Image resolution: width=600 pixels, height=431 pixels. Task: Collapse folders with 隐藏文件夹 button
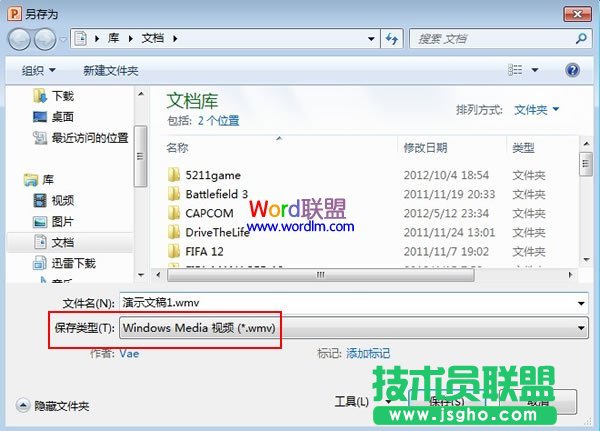click(52, 405)
